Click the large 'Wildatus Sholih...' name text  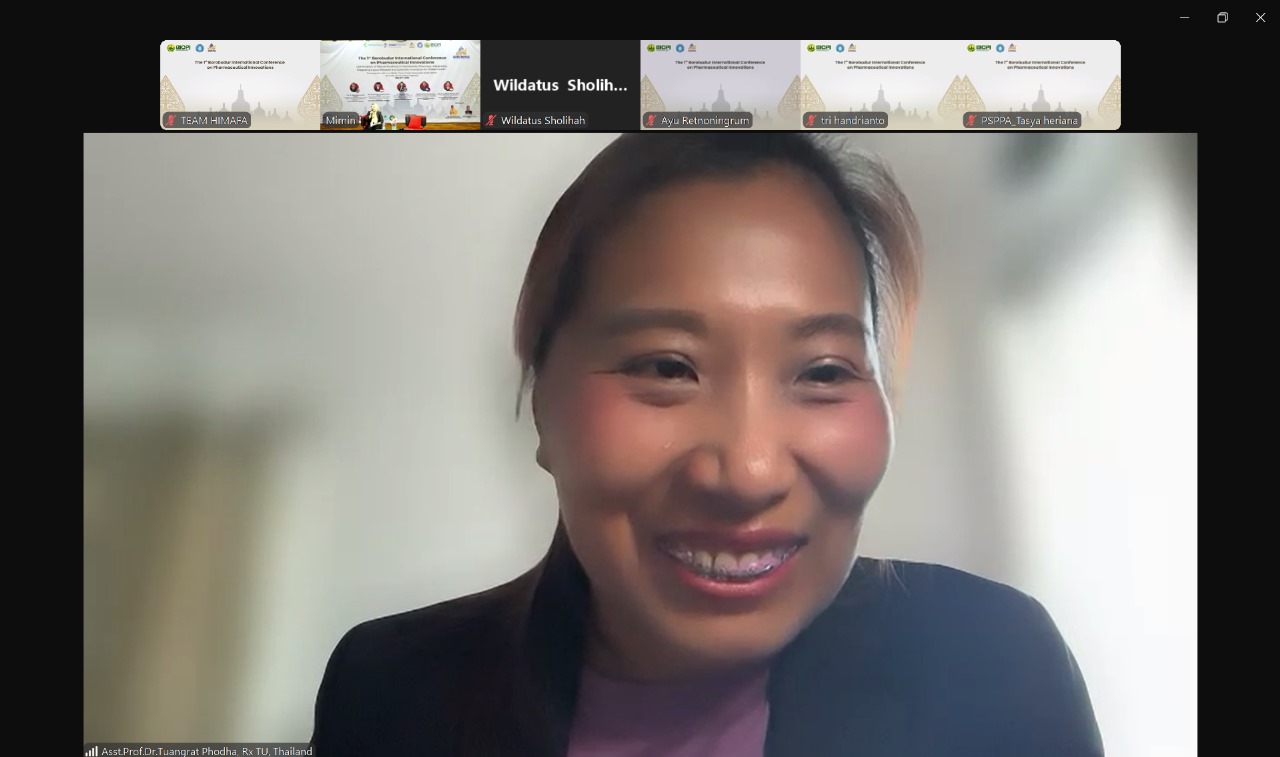pyautogui.click(x=560, y=85)
